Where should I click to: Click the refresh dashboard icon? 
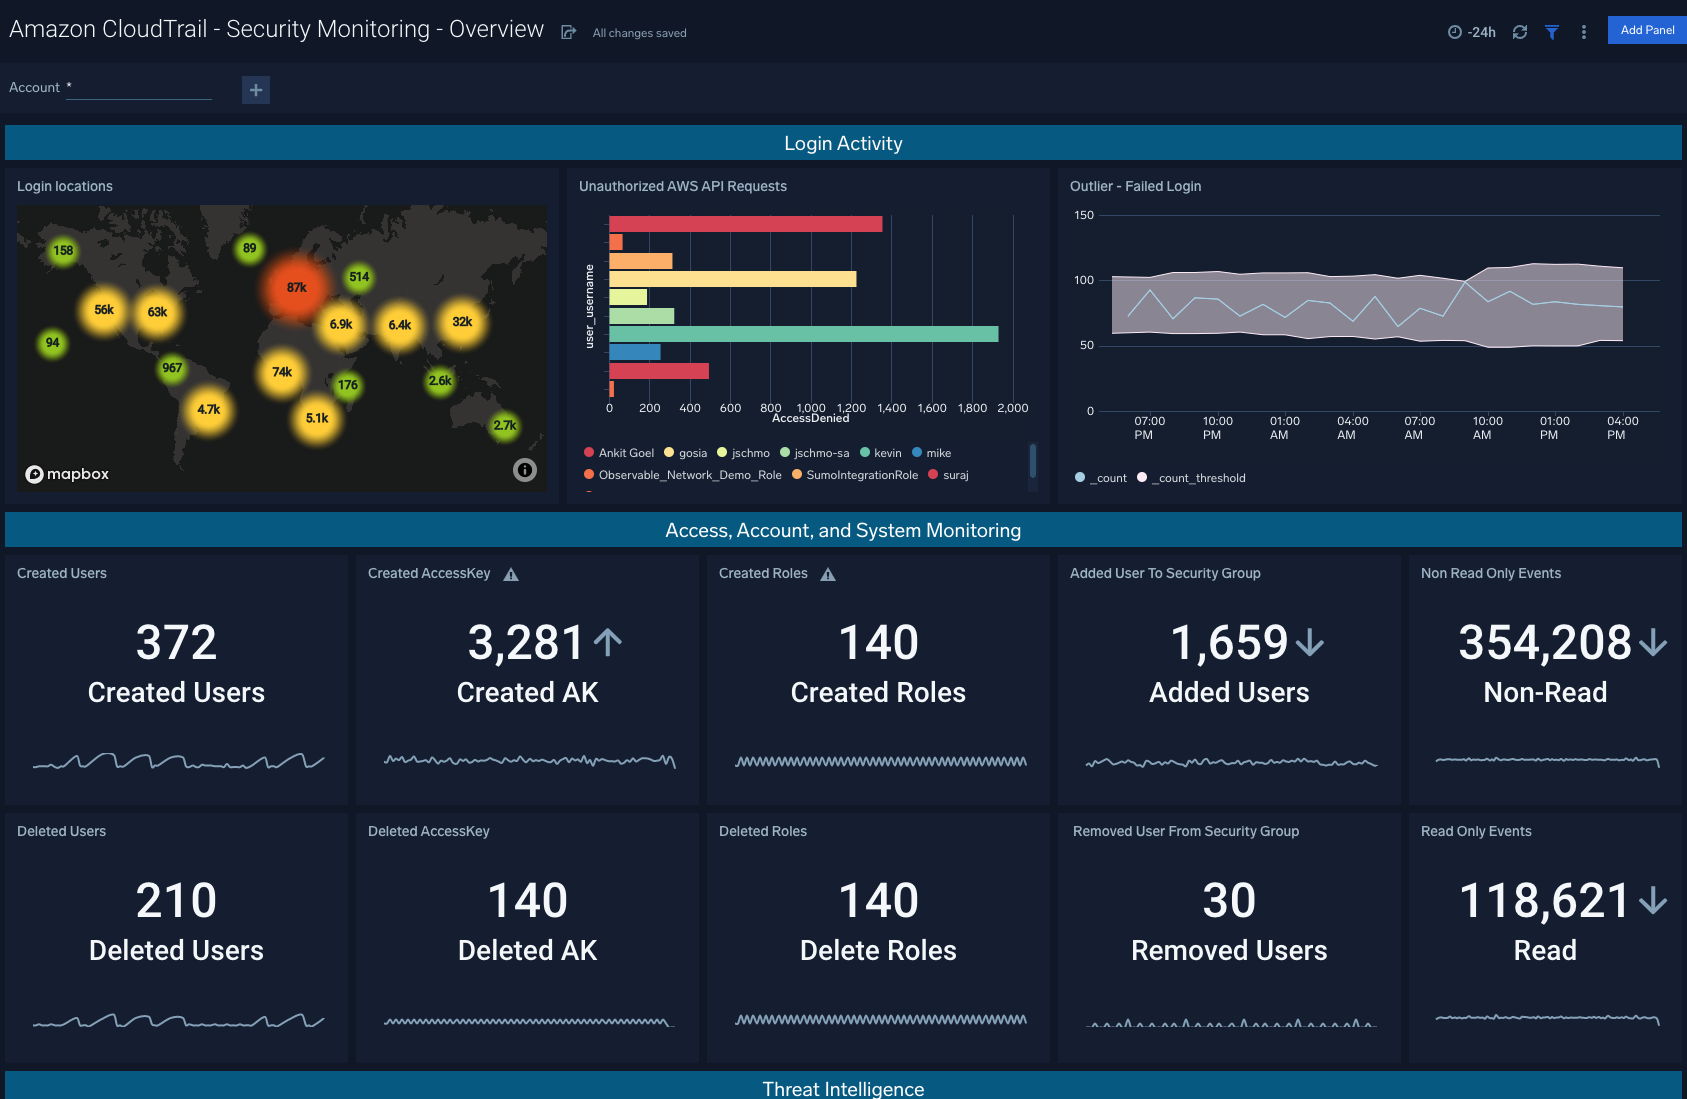1520,31
